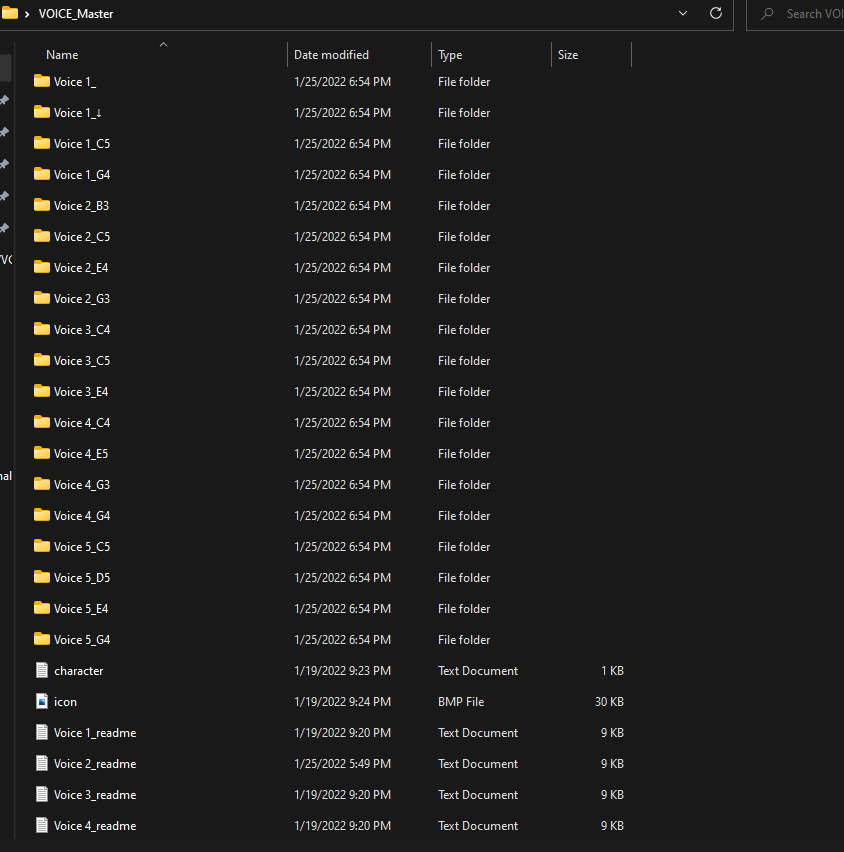Screen dimensions: 844x852
Task: Click the document icon of Voice 4_readme
Action: (x=42, y=825)
